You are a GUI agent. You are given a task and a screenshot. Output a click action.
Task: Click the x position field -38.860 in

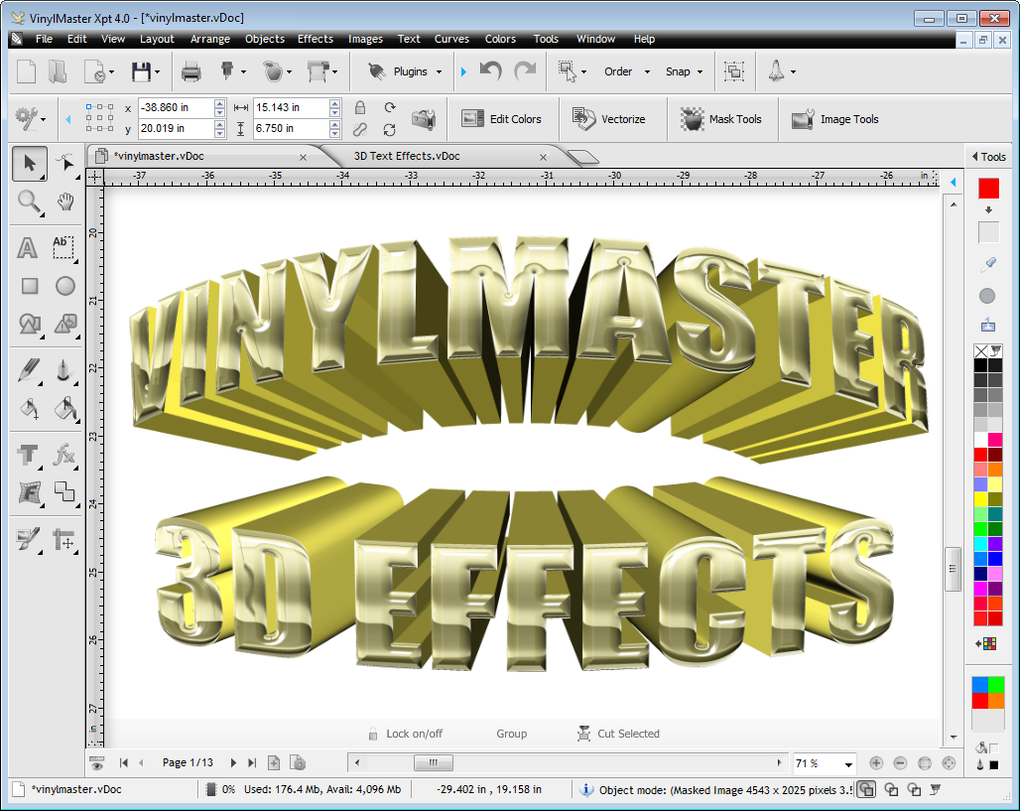point(176,107)
